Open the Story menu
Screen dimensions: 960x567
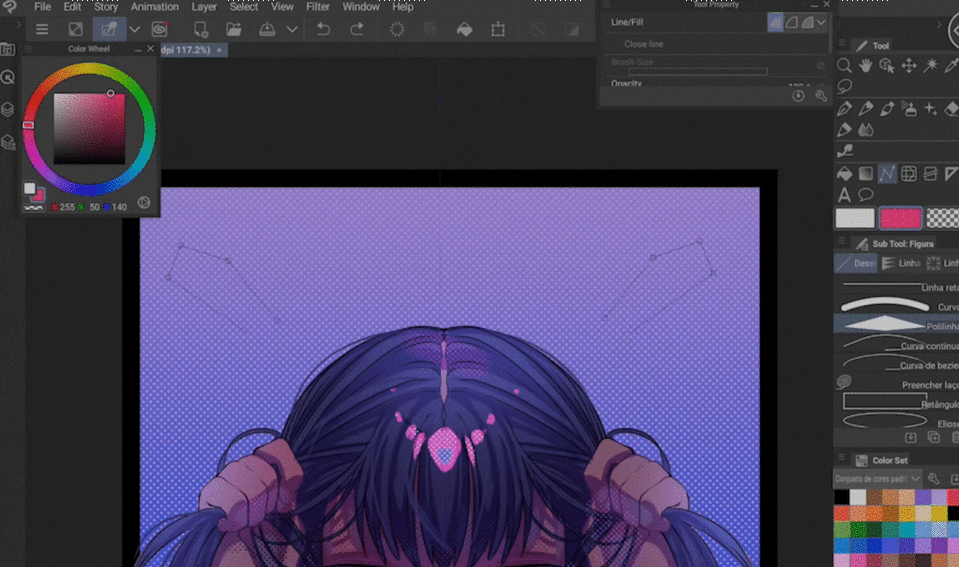pyautogui.click(x=105, y=7)
